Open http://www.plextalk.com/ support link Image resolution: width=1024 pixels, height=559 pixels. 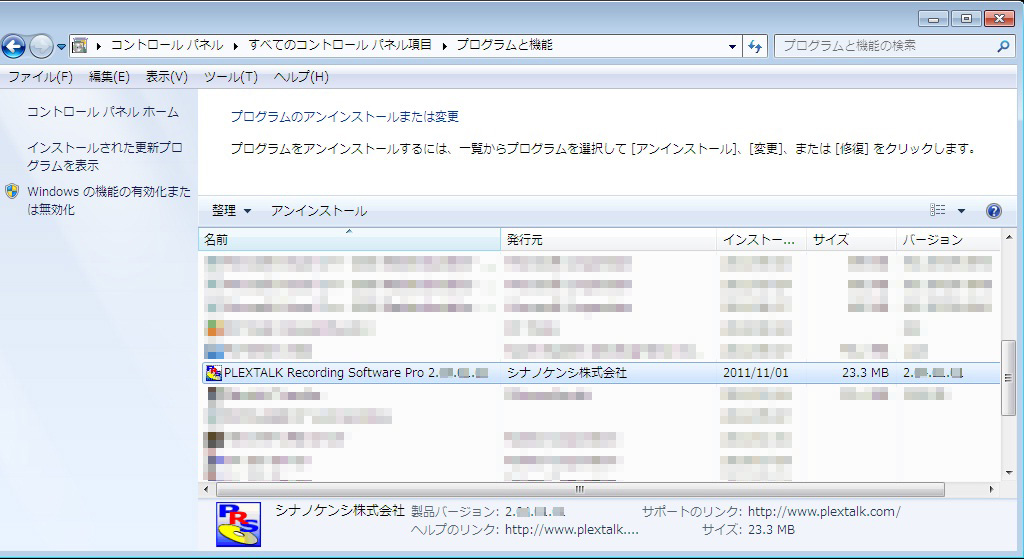(824, 511)
